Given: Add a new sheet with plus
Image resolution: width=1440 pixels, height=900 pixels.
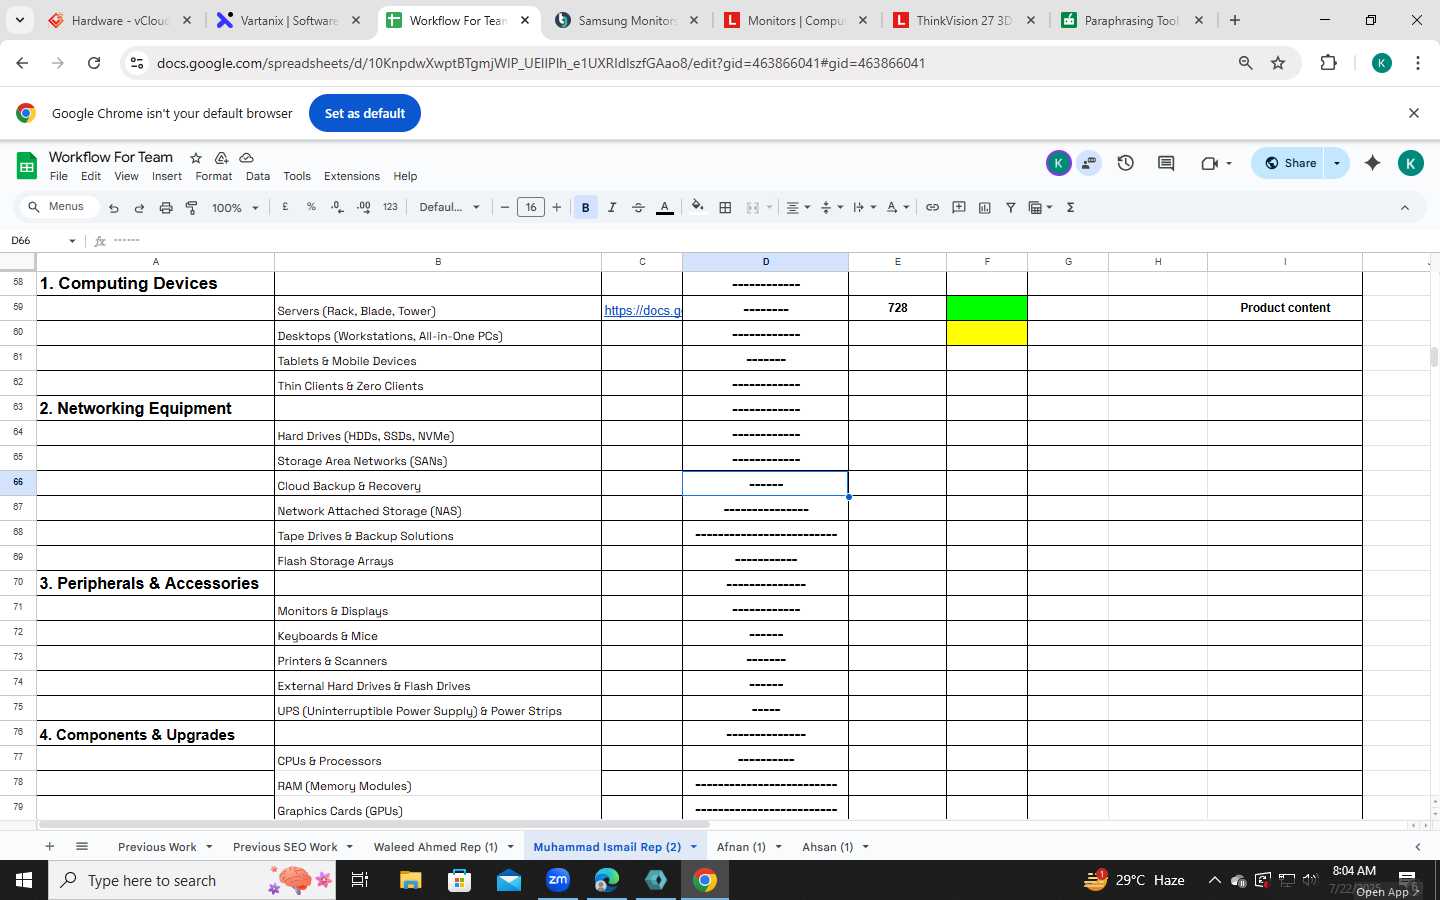Looking at the screenshot, I should (x=49, y=846).
